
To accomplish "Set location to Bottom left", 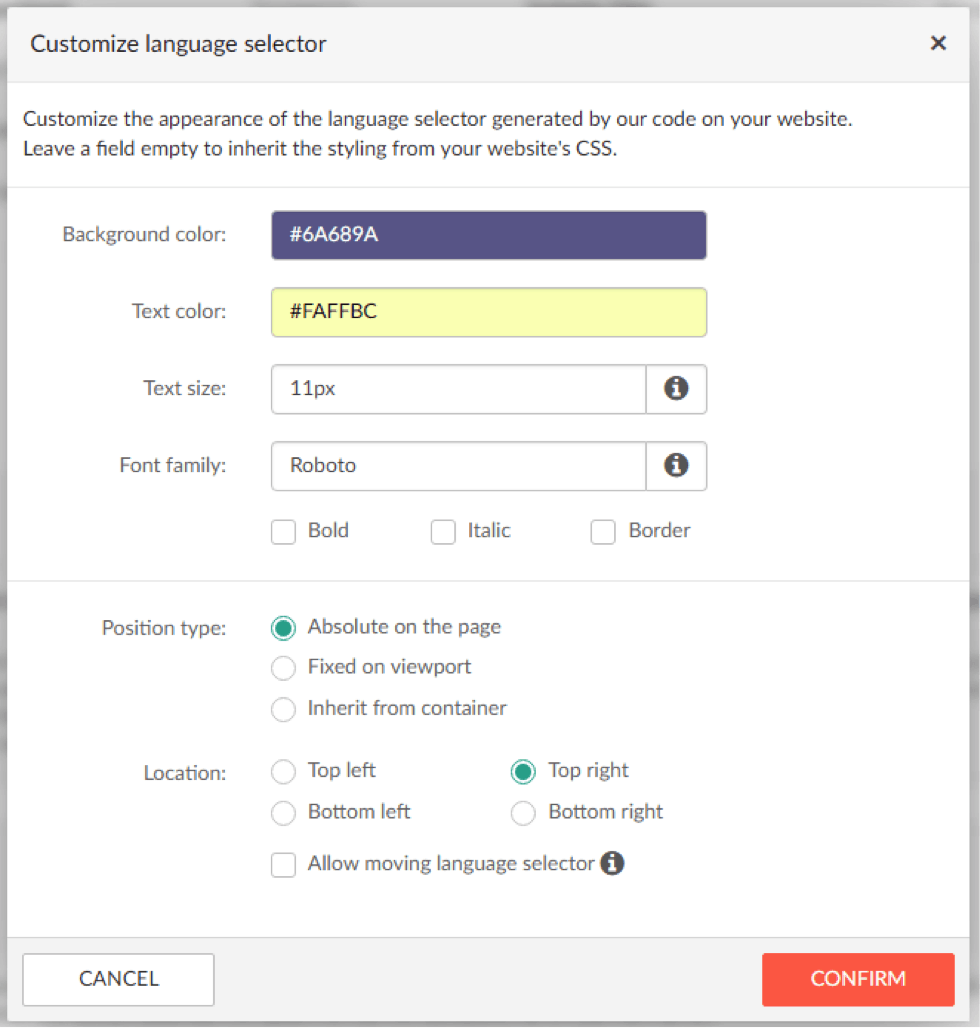I will click(x=283, y=813).
